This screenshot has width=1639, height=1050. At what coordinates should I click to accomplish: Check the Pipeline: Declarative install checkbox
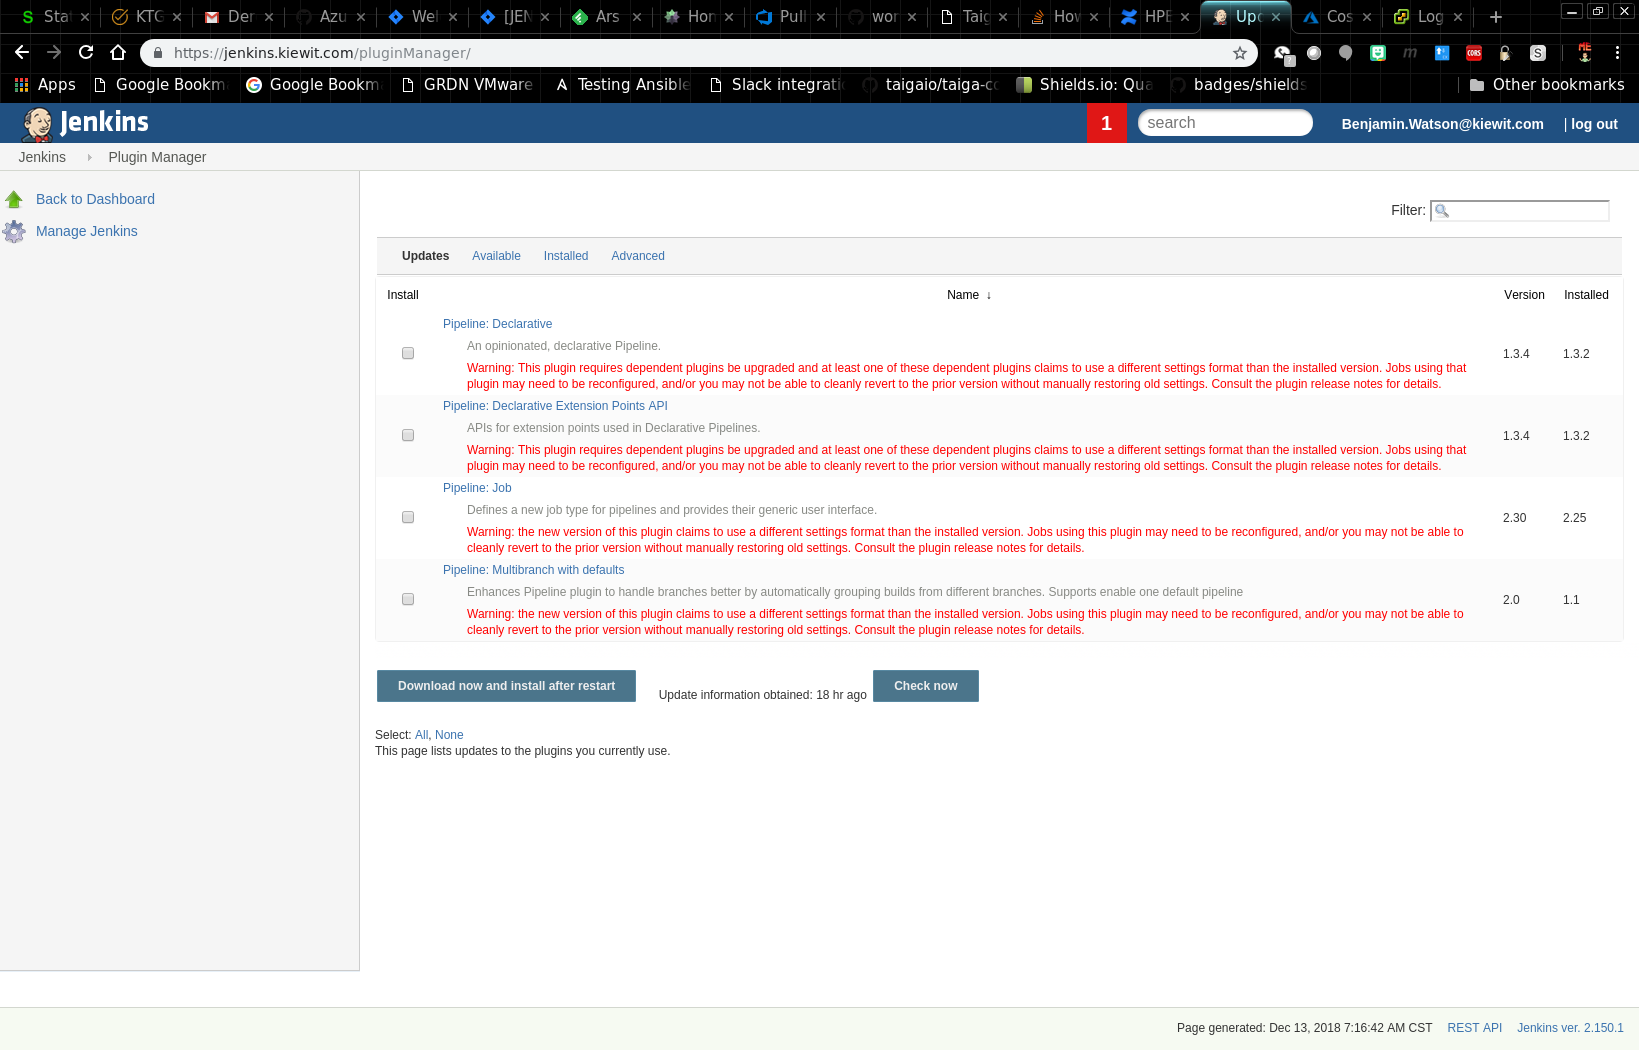coord(407,353)
